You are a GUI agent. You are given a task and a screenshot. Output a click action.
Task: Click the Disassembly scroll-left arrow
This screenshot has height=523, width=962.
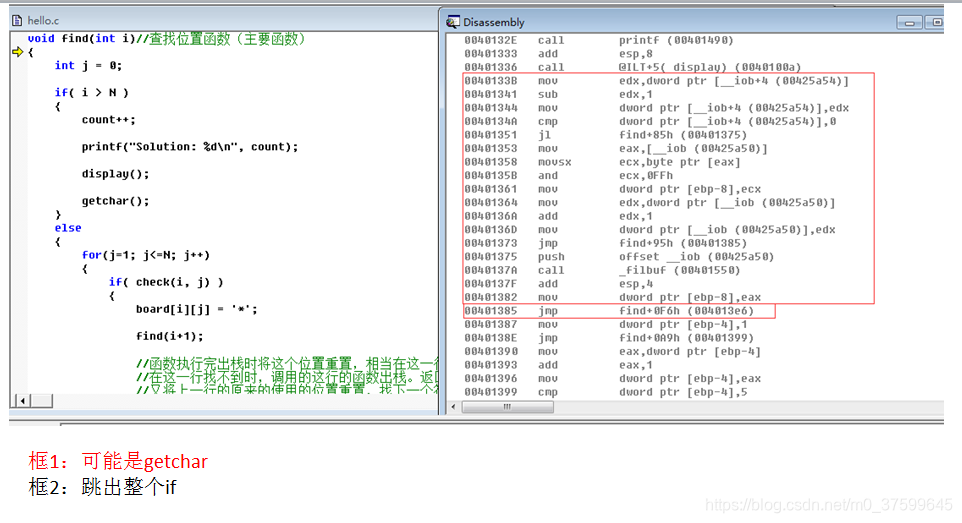pos(454,407)
